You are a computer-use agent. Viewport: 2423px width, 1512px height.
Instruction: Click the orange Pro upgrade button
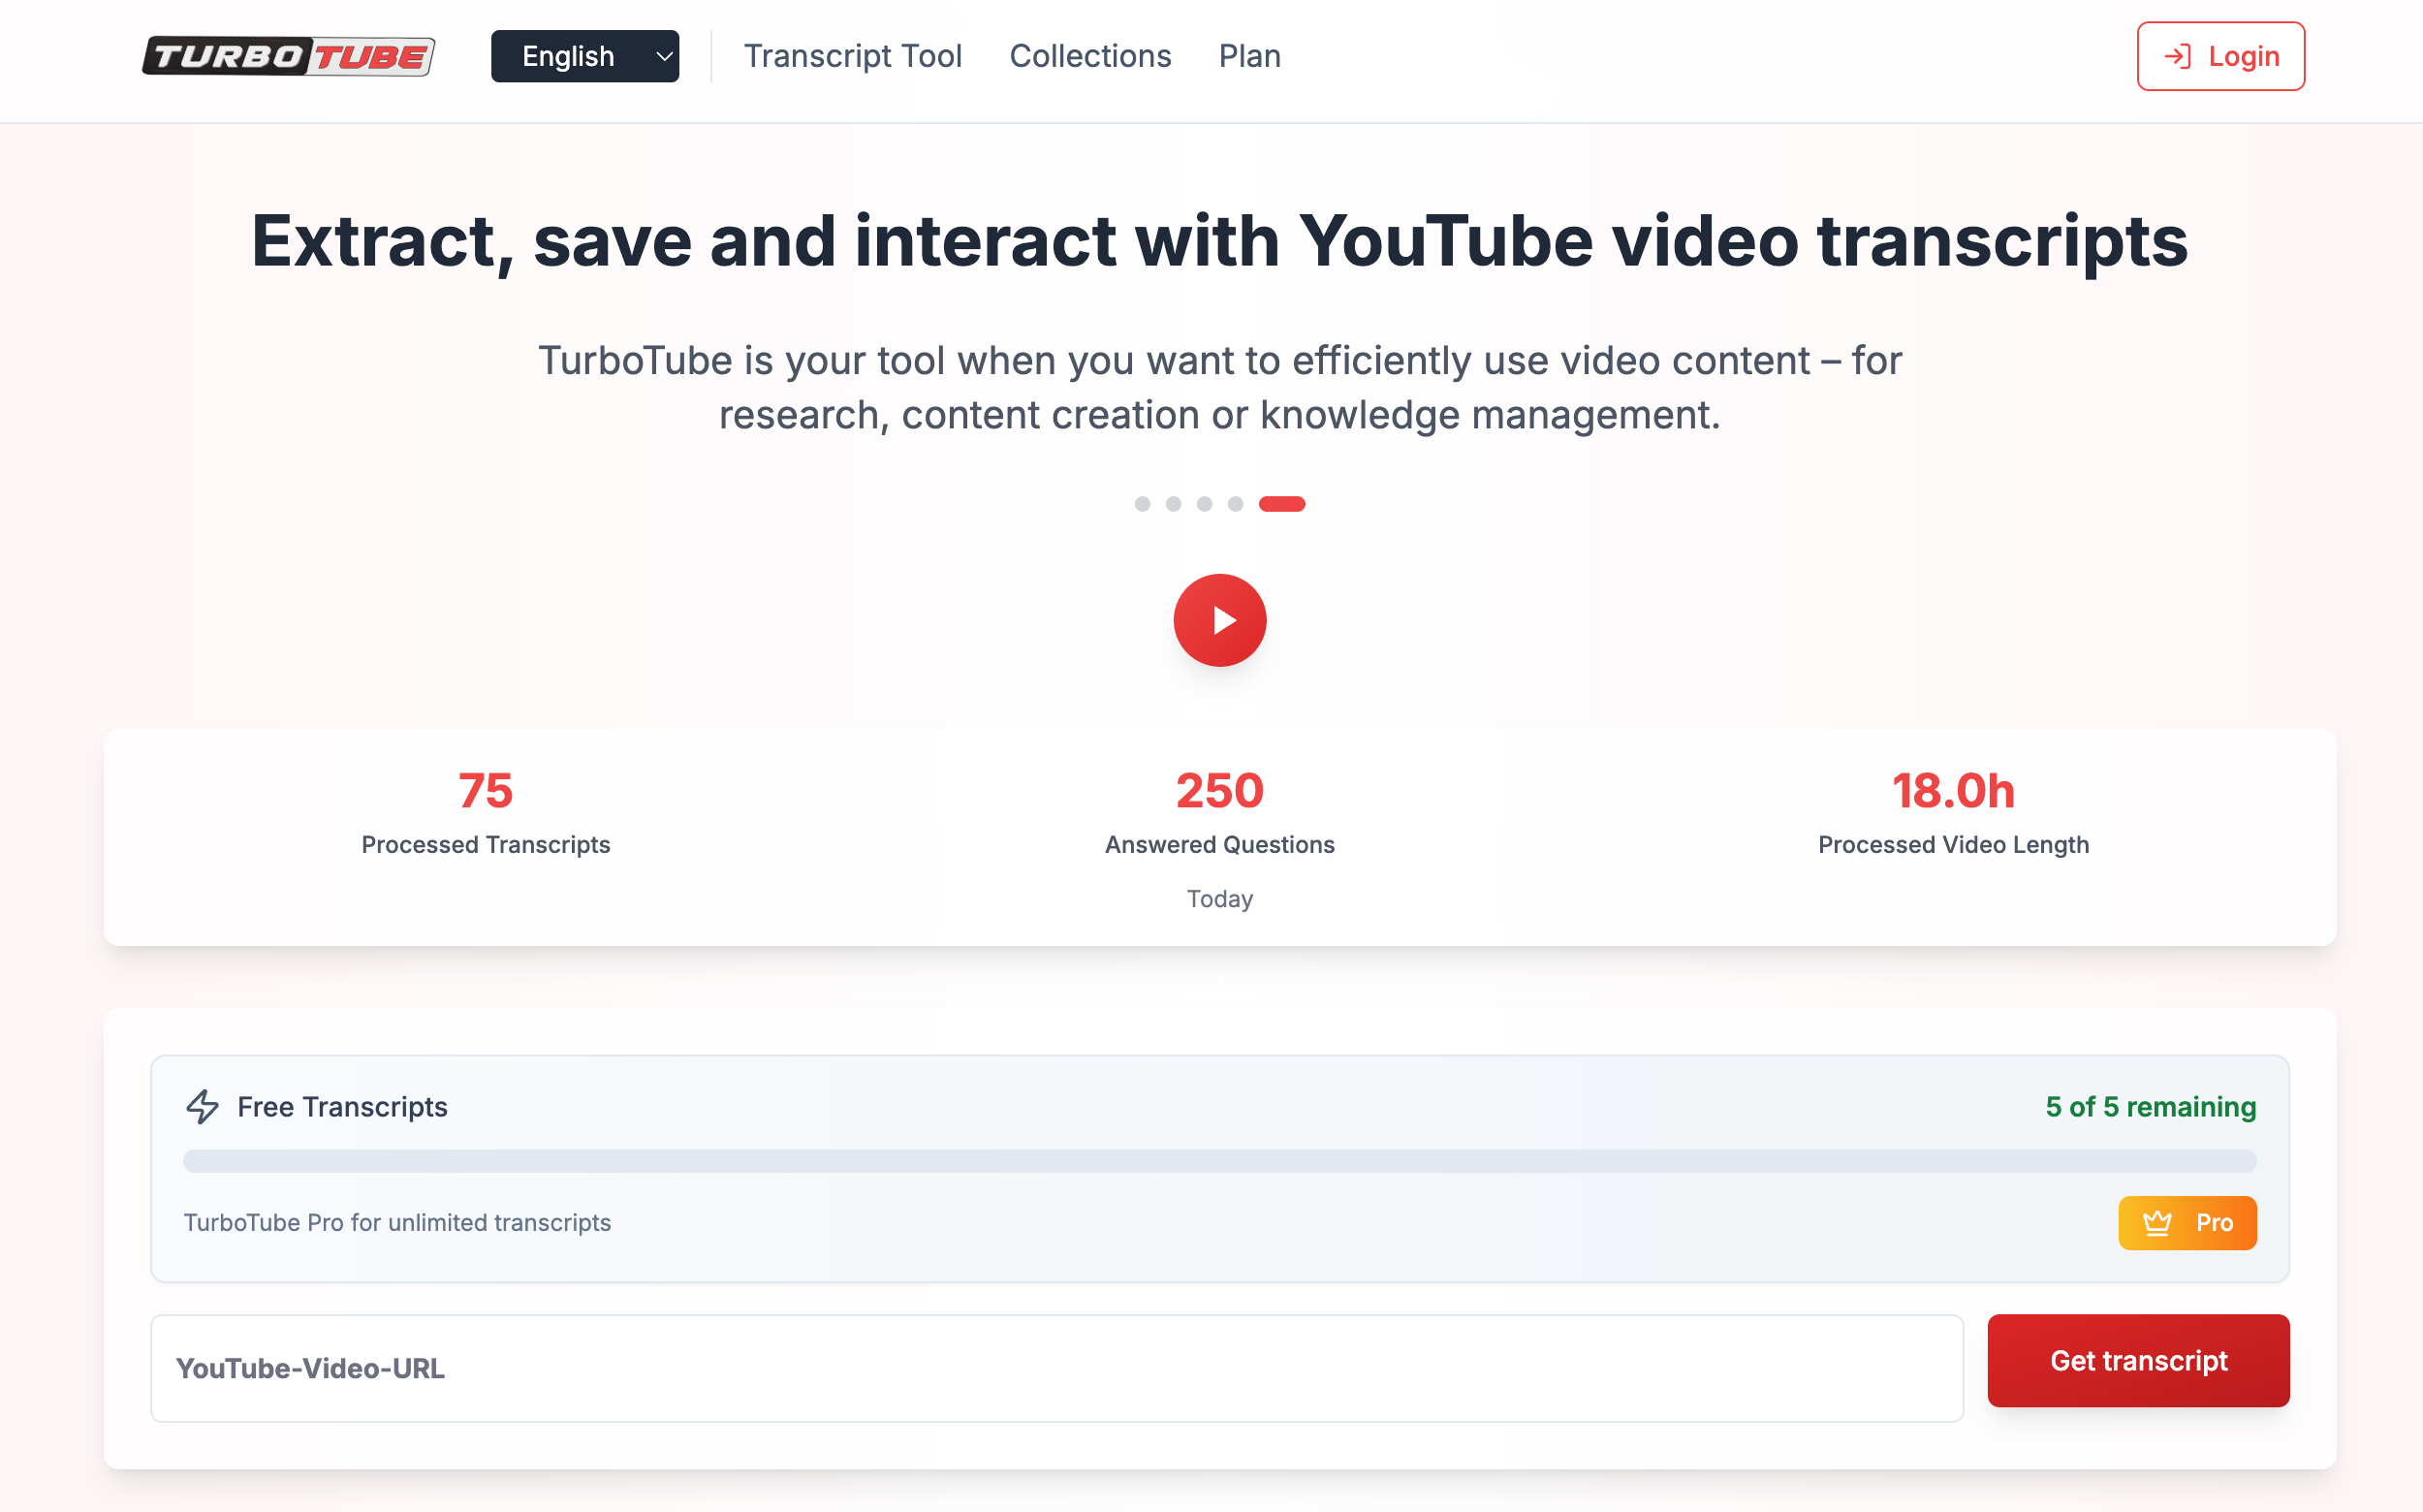2187,1222
